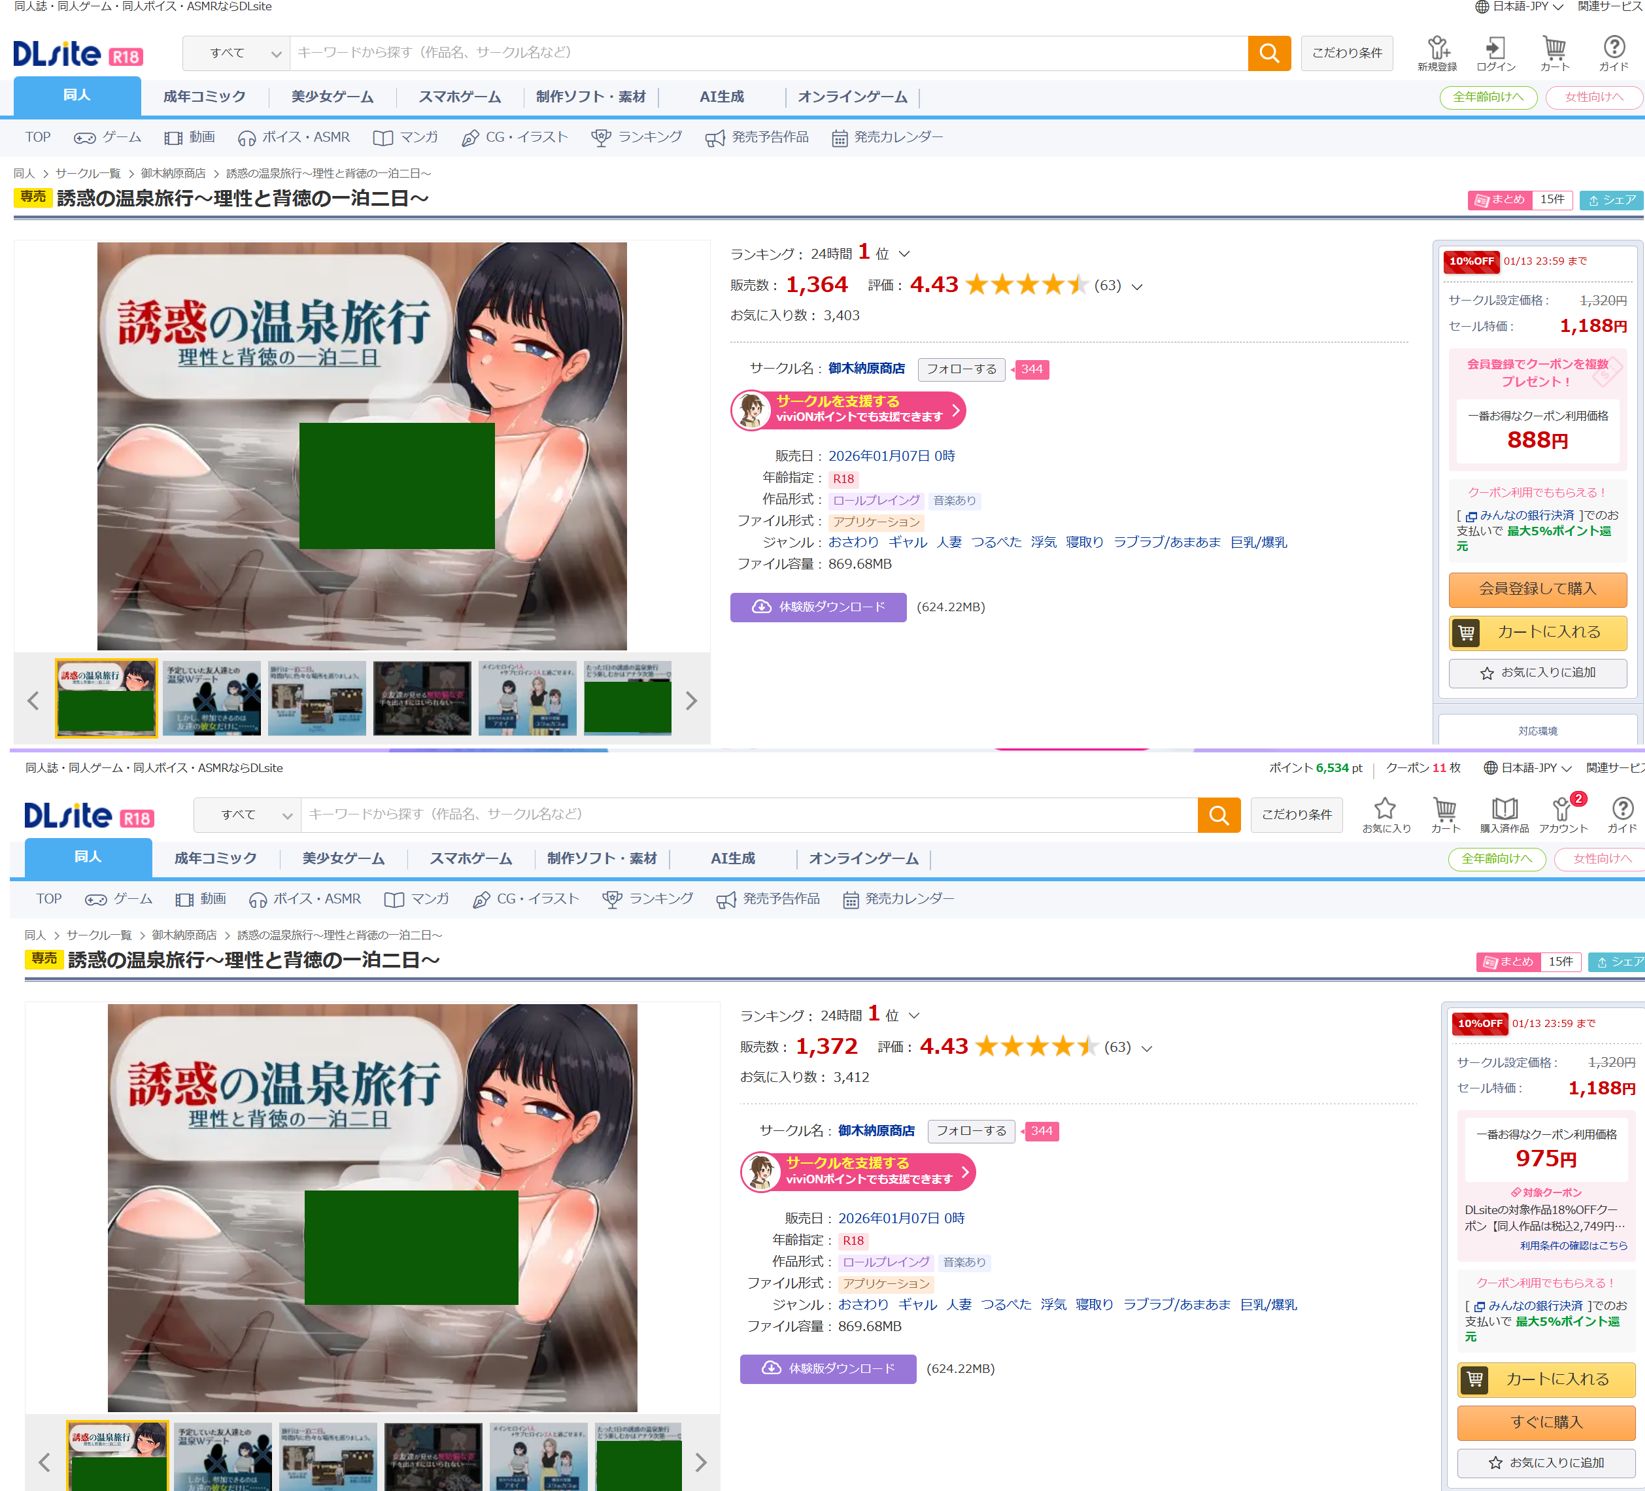Click シェア share on the logged-in page
The width and height of the screenshot is (1645, 1491).
point(1617,962)
